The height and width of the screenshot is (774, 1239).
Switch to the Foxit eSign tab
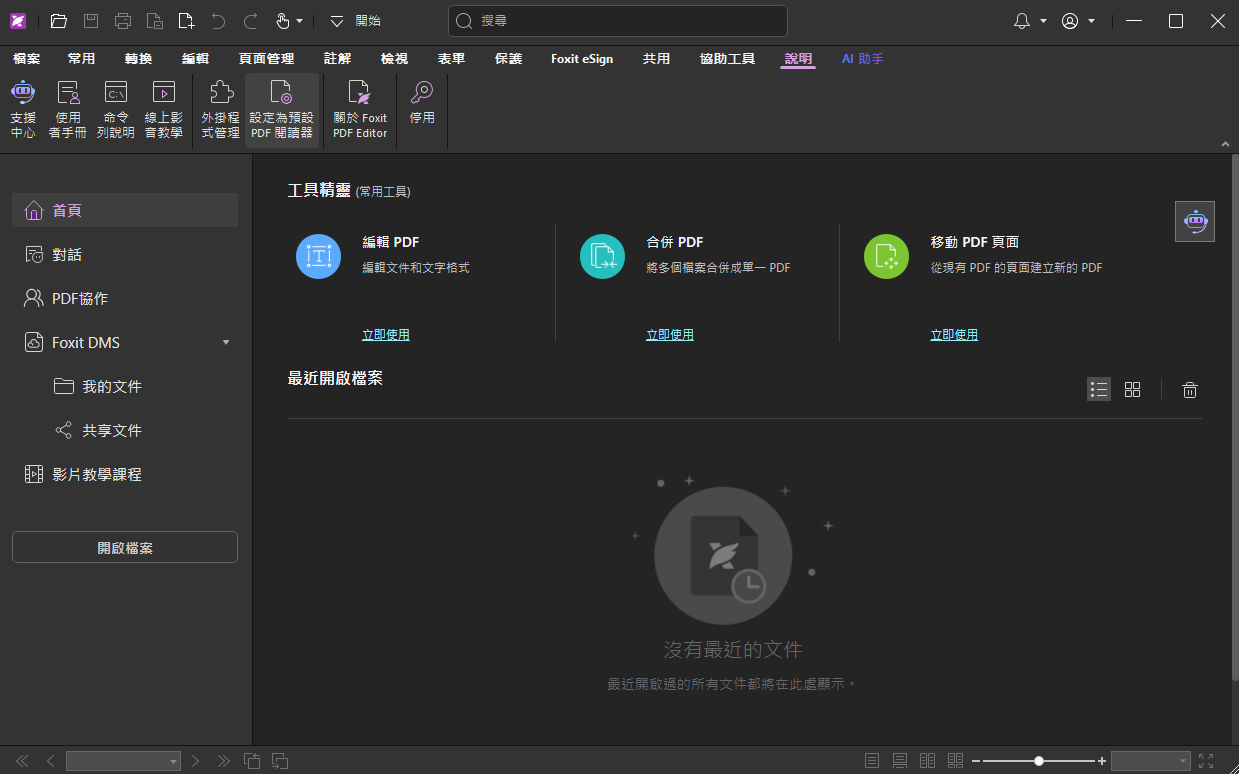pyautogui.click(x=582, y=59)
